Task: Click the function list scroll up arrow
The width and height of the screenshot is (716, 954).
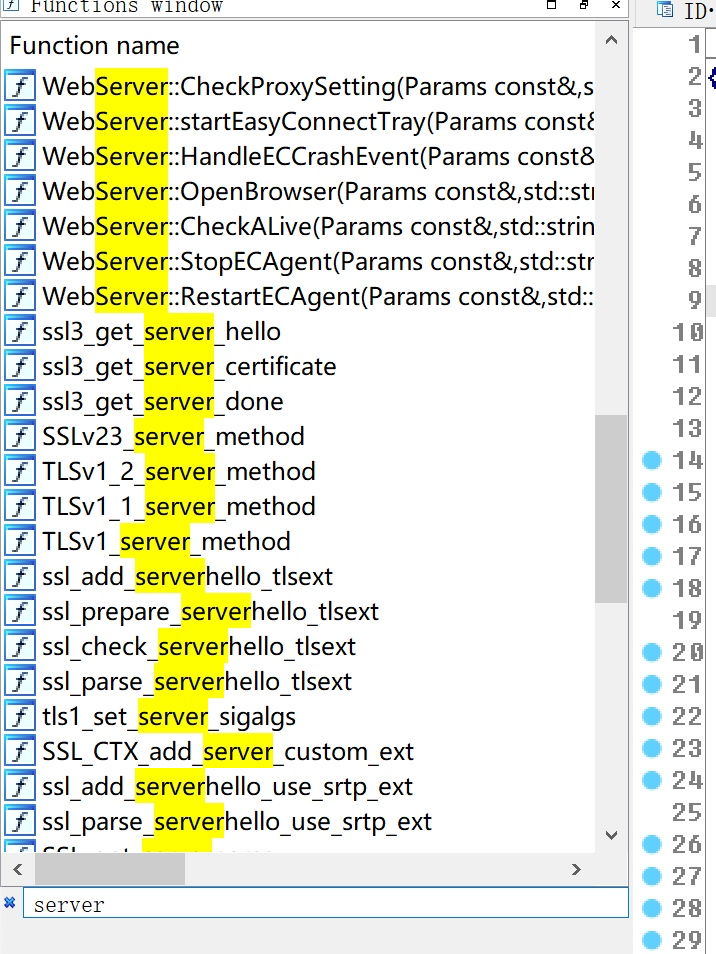Action: click(x=611, y=40)
